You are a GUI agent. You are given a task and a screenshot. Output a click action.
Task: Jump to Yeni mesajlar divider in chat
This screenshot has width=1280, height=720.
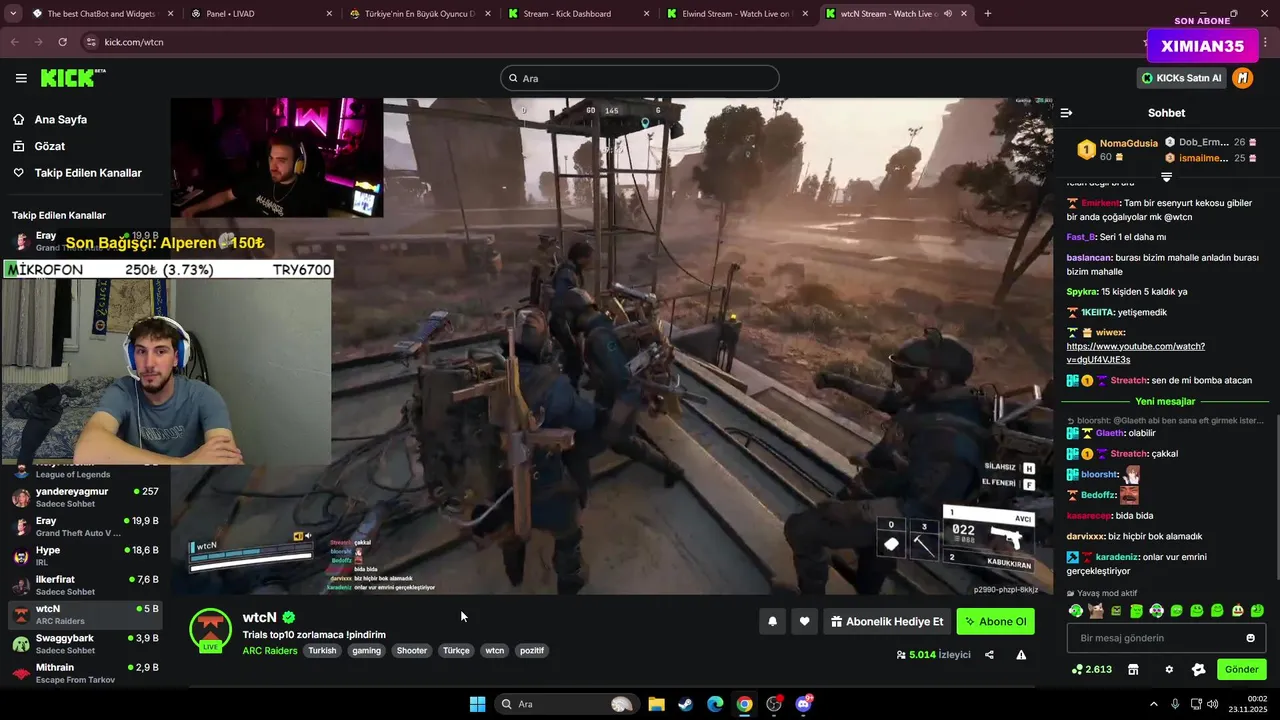click(x=1165, y=401)
